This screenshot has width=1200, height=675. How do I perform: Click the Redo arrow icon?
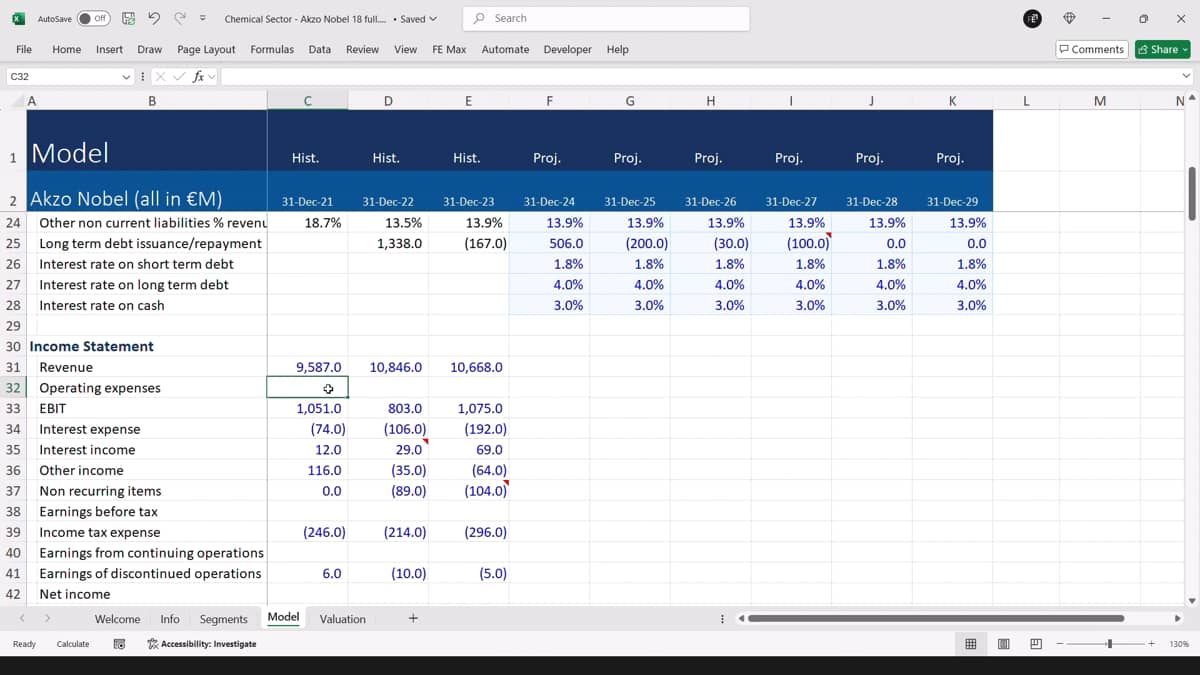click(x=180, y=18)
